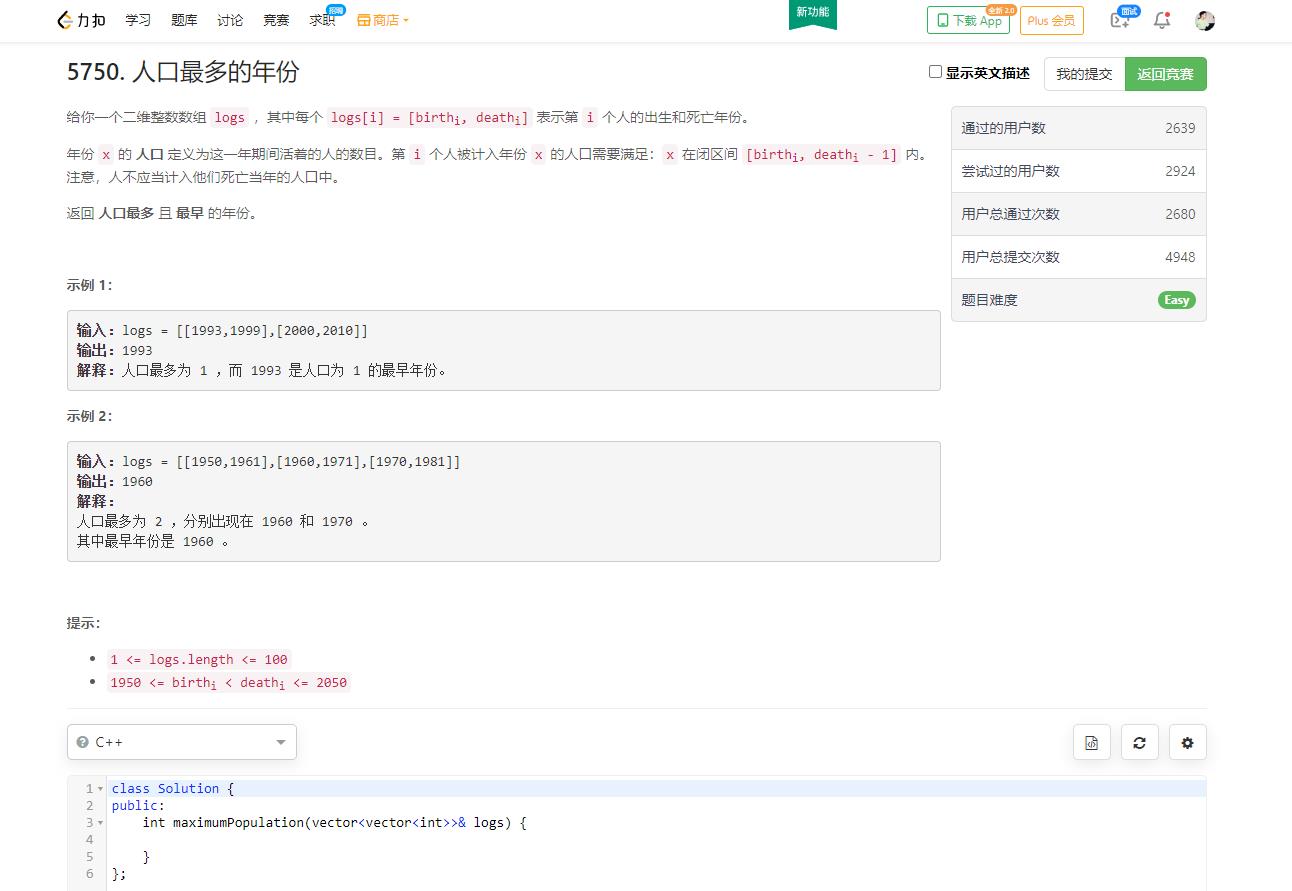Click the 下载 App button
Screen dimensions: 1292x891
(x=968, y=20)
